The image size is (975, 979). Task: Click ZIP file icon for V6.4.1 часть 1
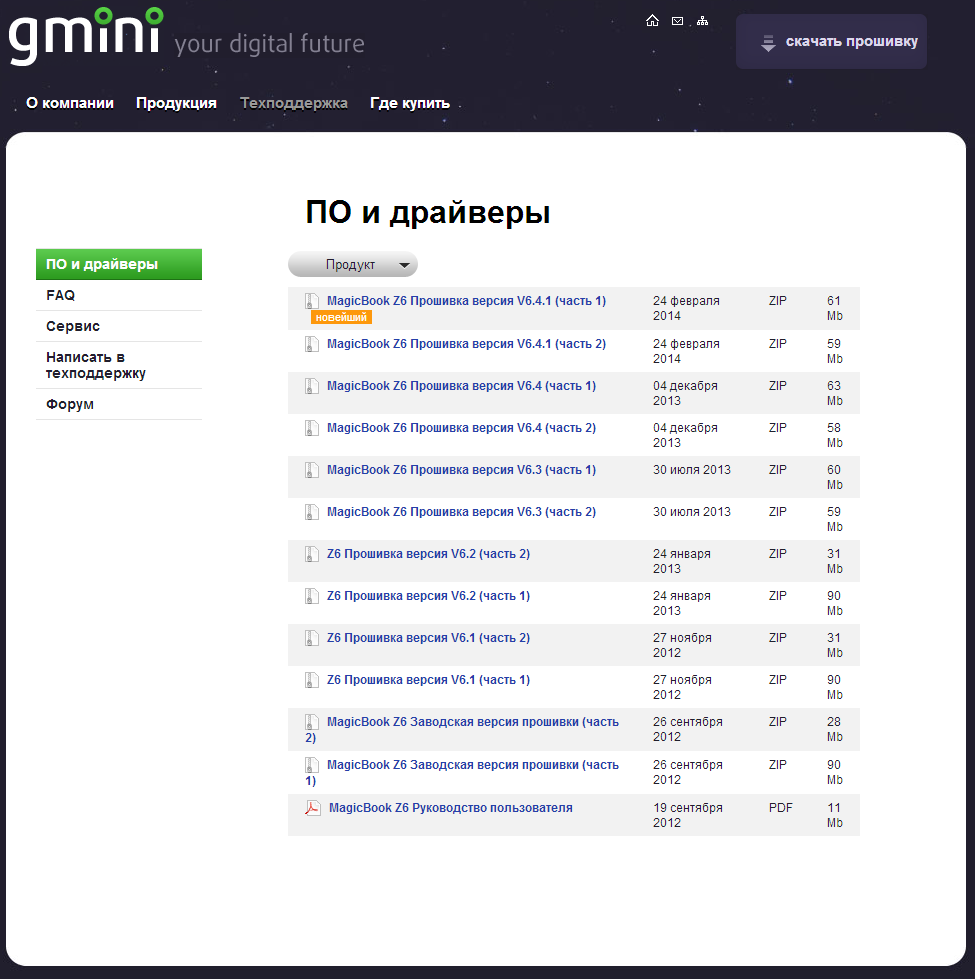pyautogui.click(x=311, y=301)
